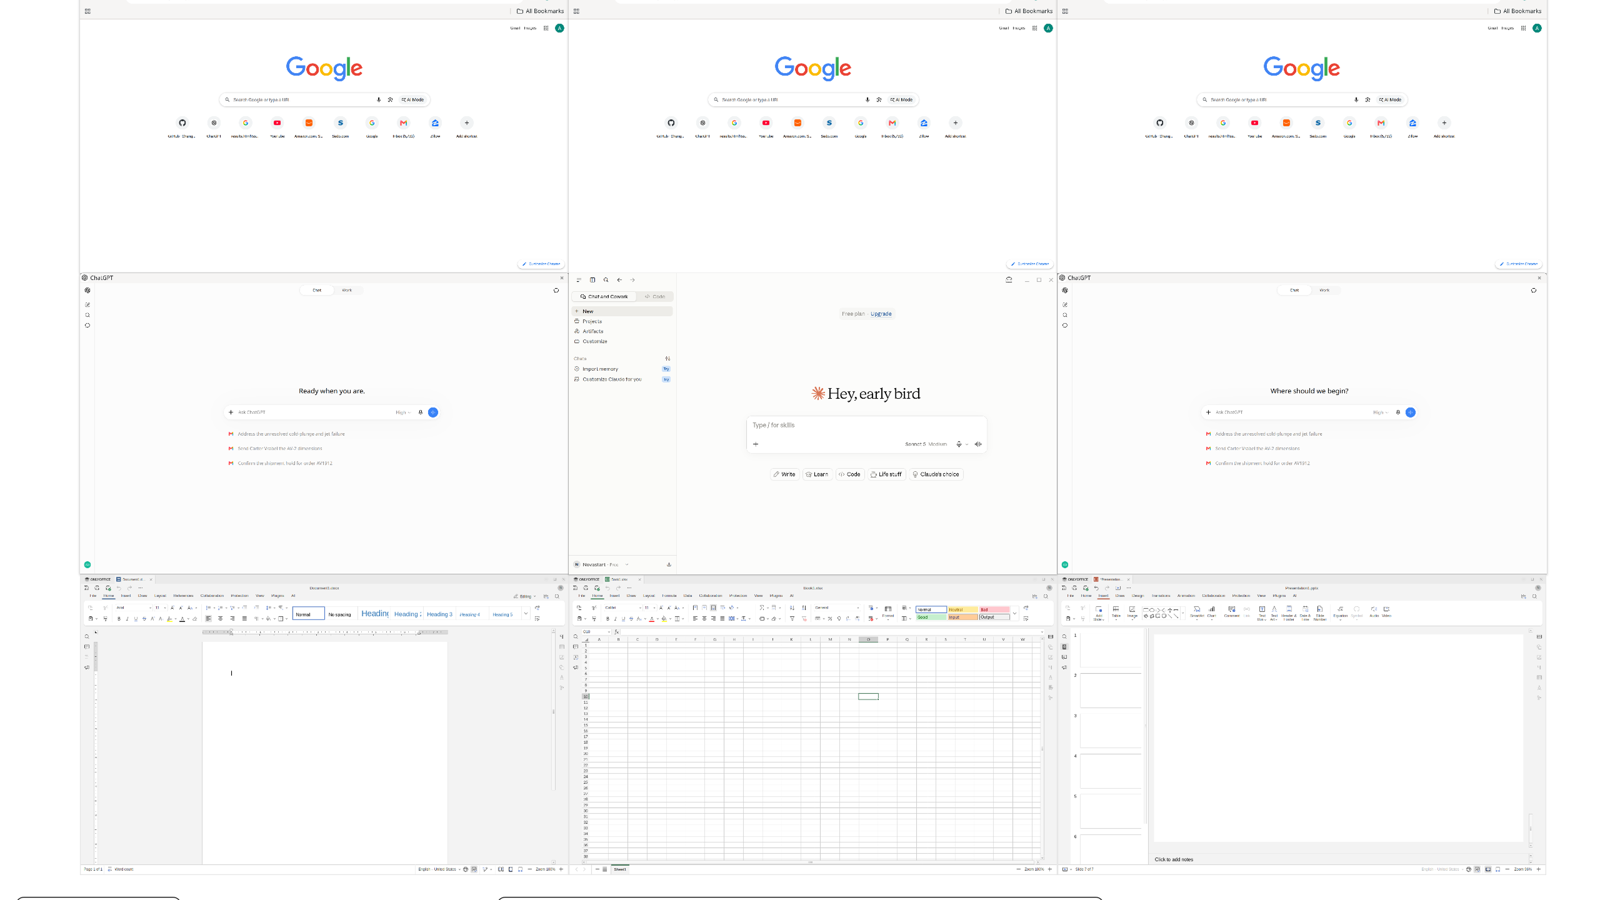The width and height of the screenshot is (1600, 900).
Task: Open Google apps grid in the right Chrome window
Action: 1523,28
